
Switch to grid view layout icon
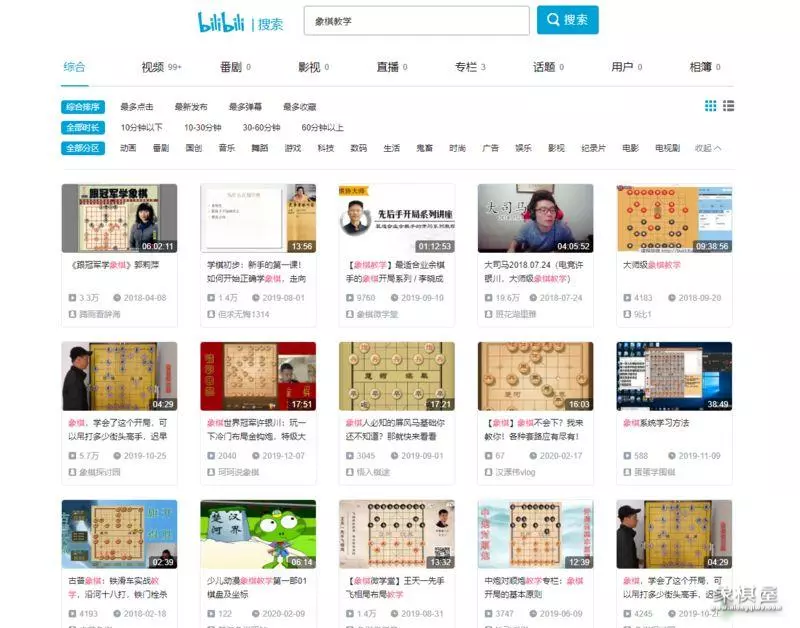pos(710,106)
